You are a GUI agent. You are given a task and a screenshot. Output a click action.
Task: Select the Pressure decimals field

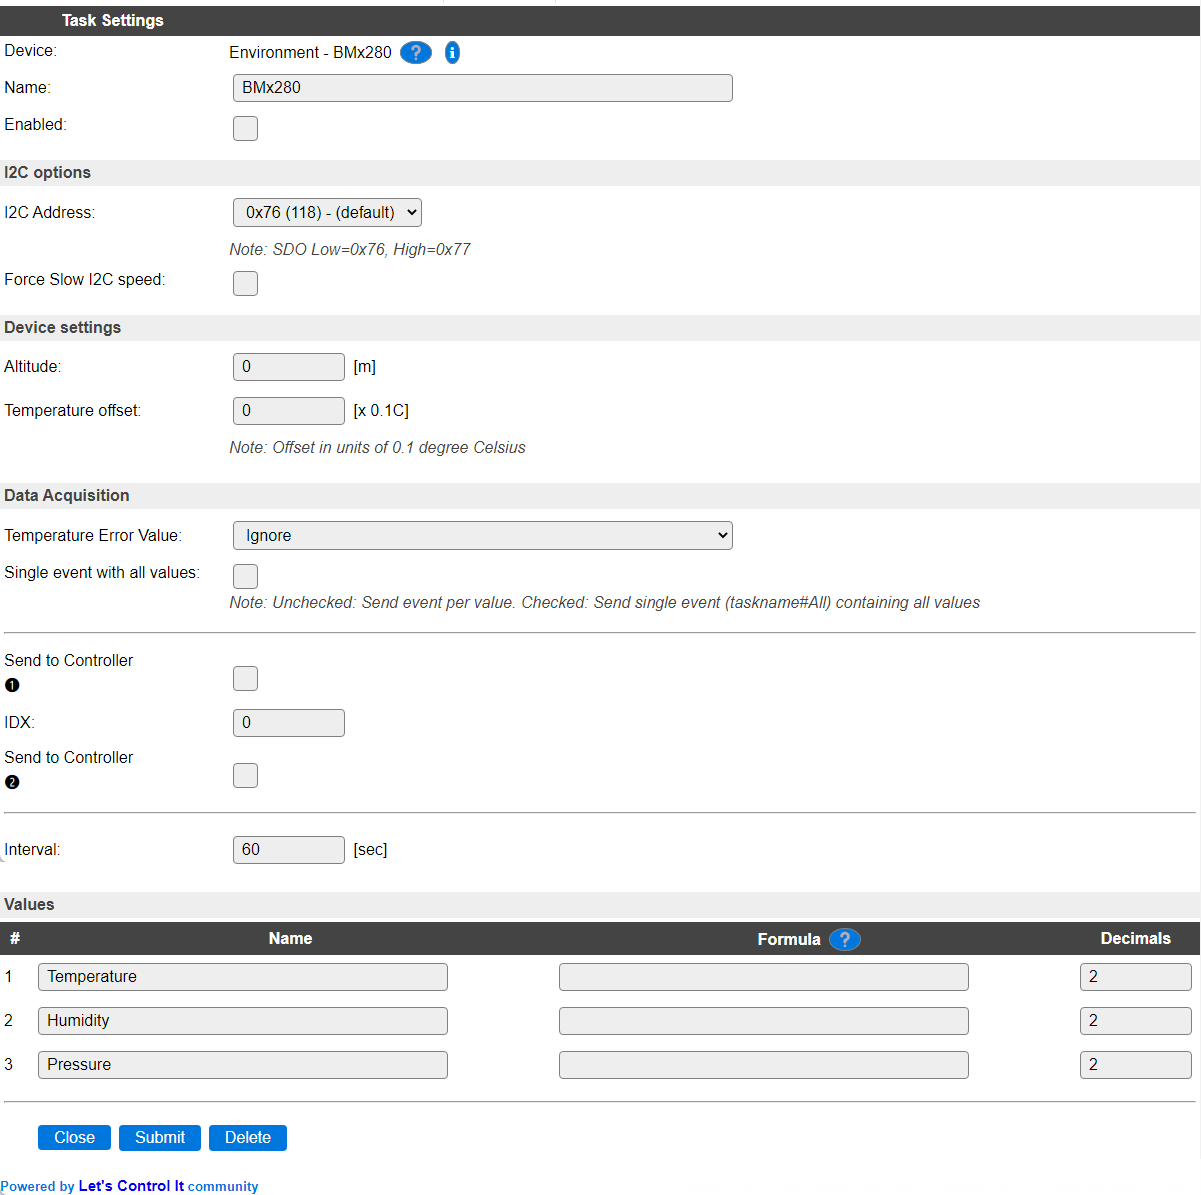pyautogui.click(x=1136, y=1065)
